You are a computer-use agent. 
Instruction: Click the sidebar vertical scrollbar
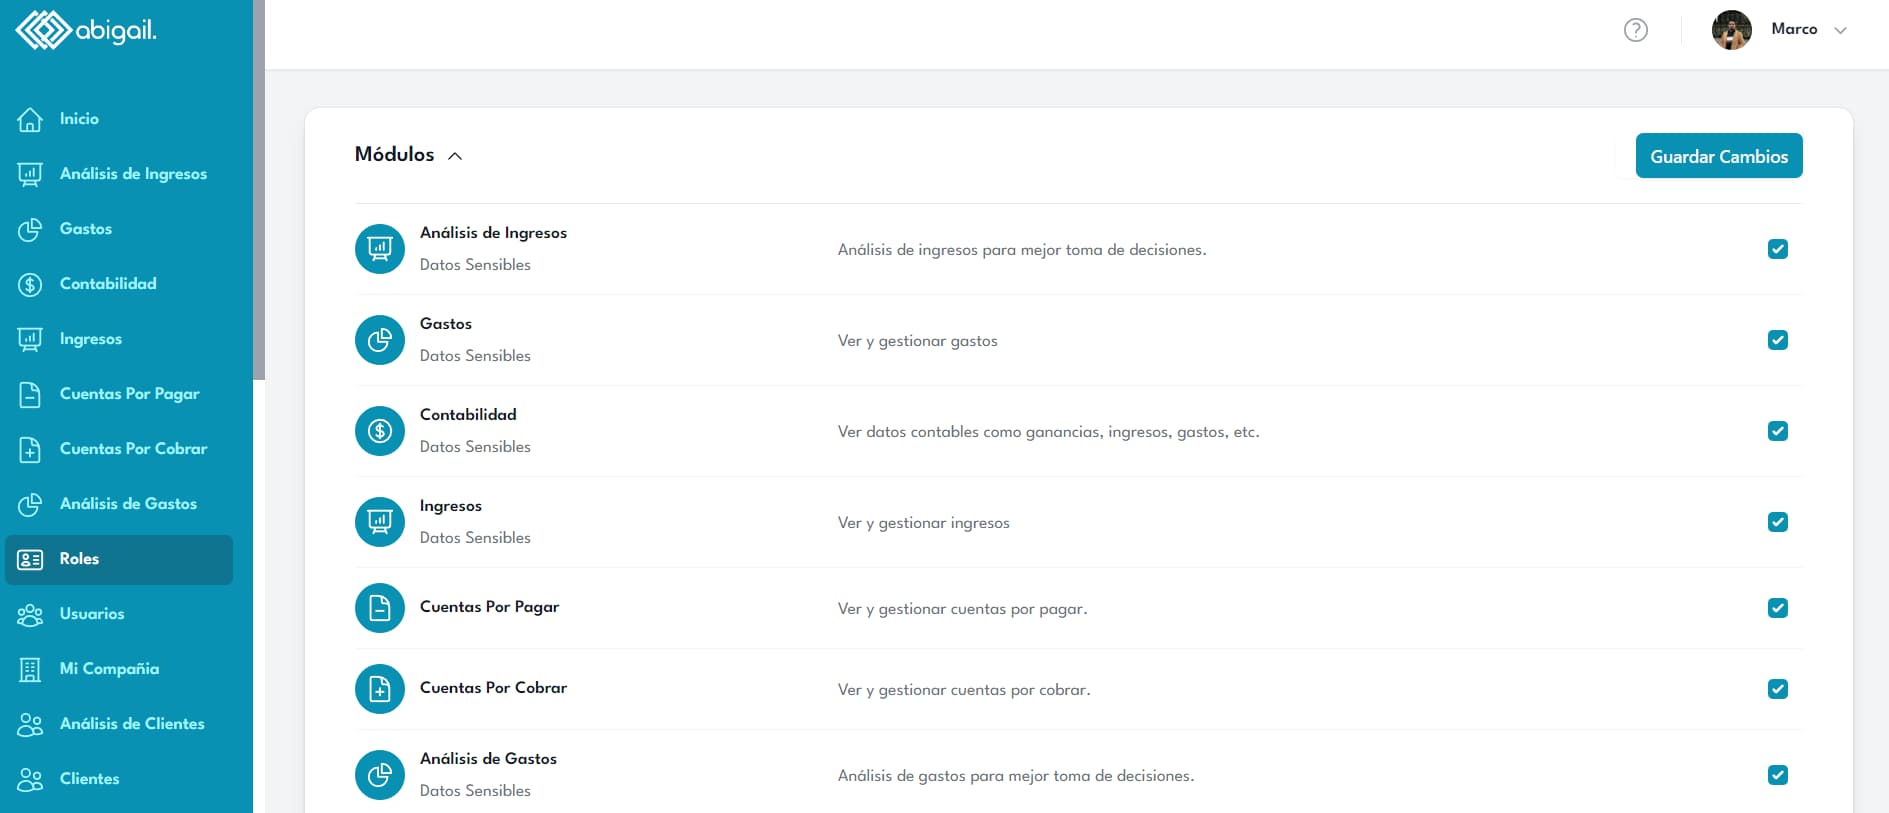click(259, 190)
